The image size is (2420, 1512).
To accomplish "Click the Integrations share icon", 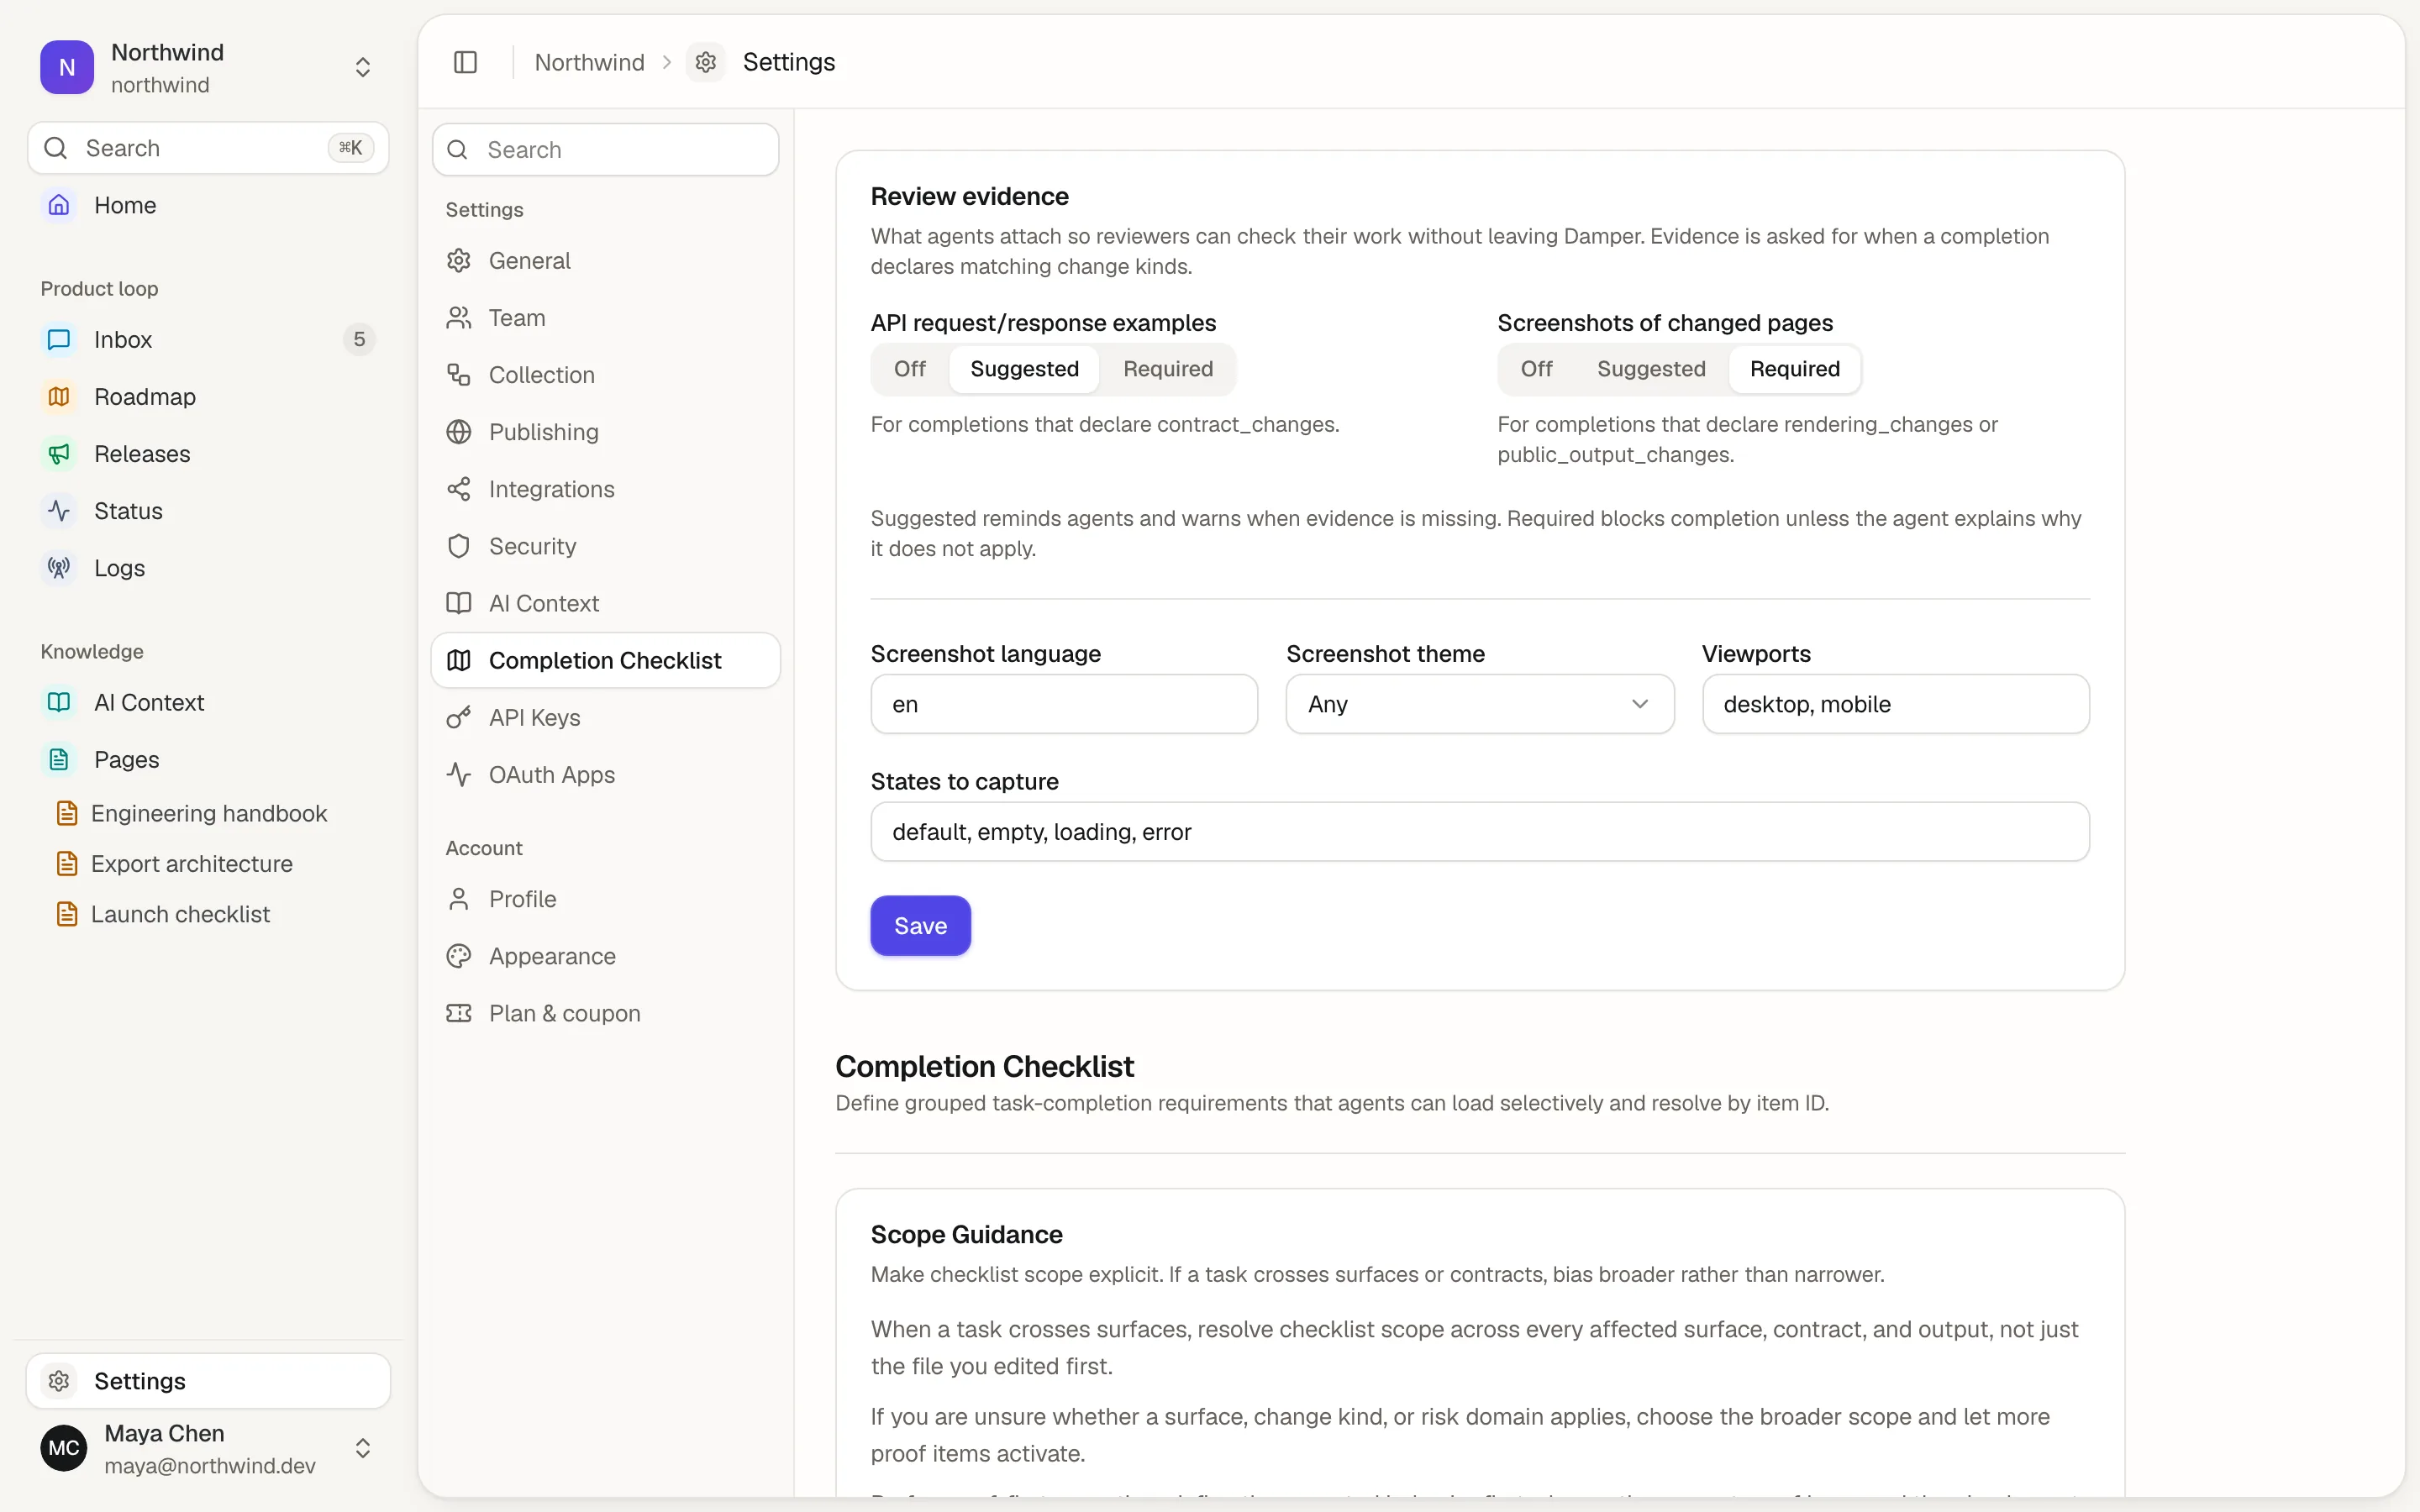I will coord(458,488).
